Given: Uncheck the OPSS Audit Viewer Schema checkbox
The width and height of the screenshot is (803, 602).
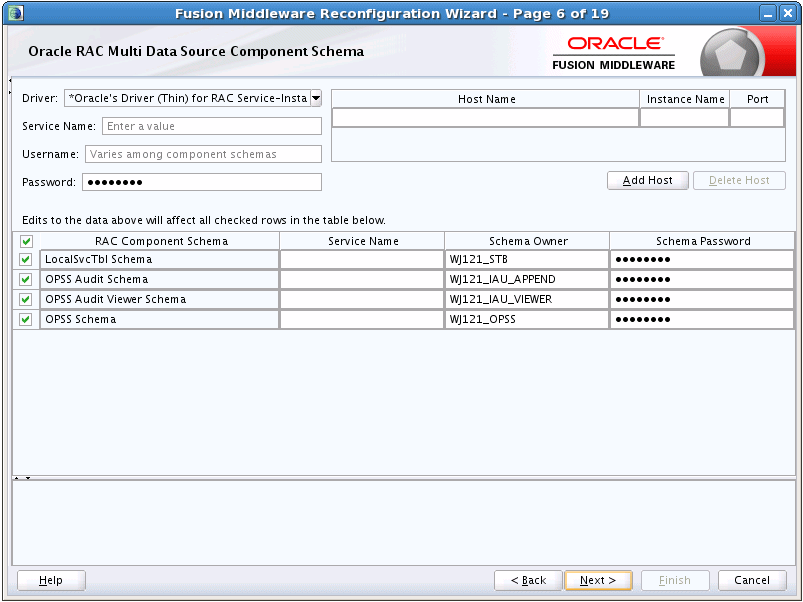Looking at the screenshot, I should pyautogui.click(x=26, y=299).
